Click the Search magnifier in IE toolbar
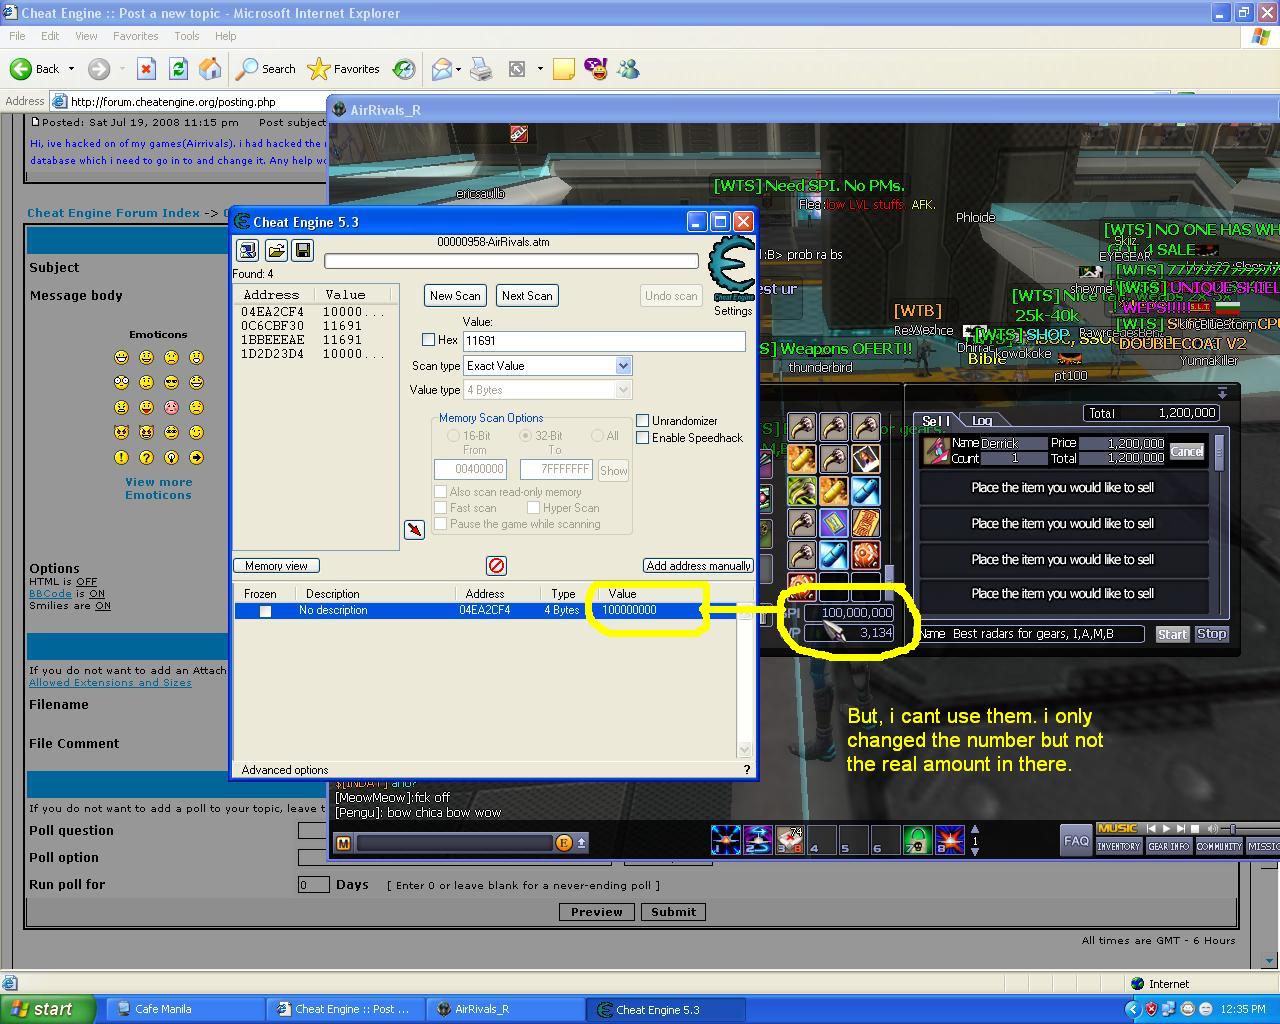This screenshot has width=1280, height=1024. (247, 69)
